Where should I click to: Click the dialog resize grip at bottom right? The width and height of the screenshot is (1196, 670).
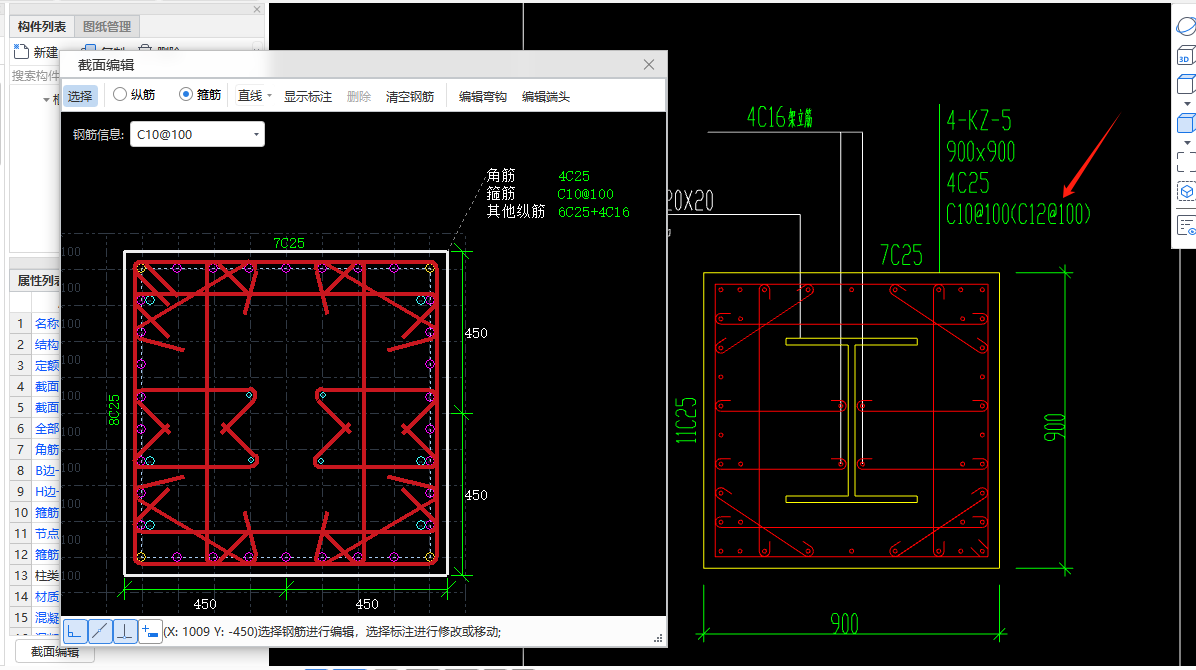tap(658, 638)
